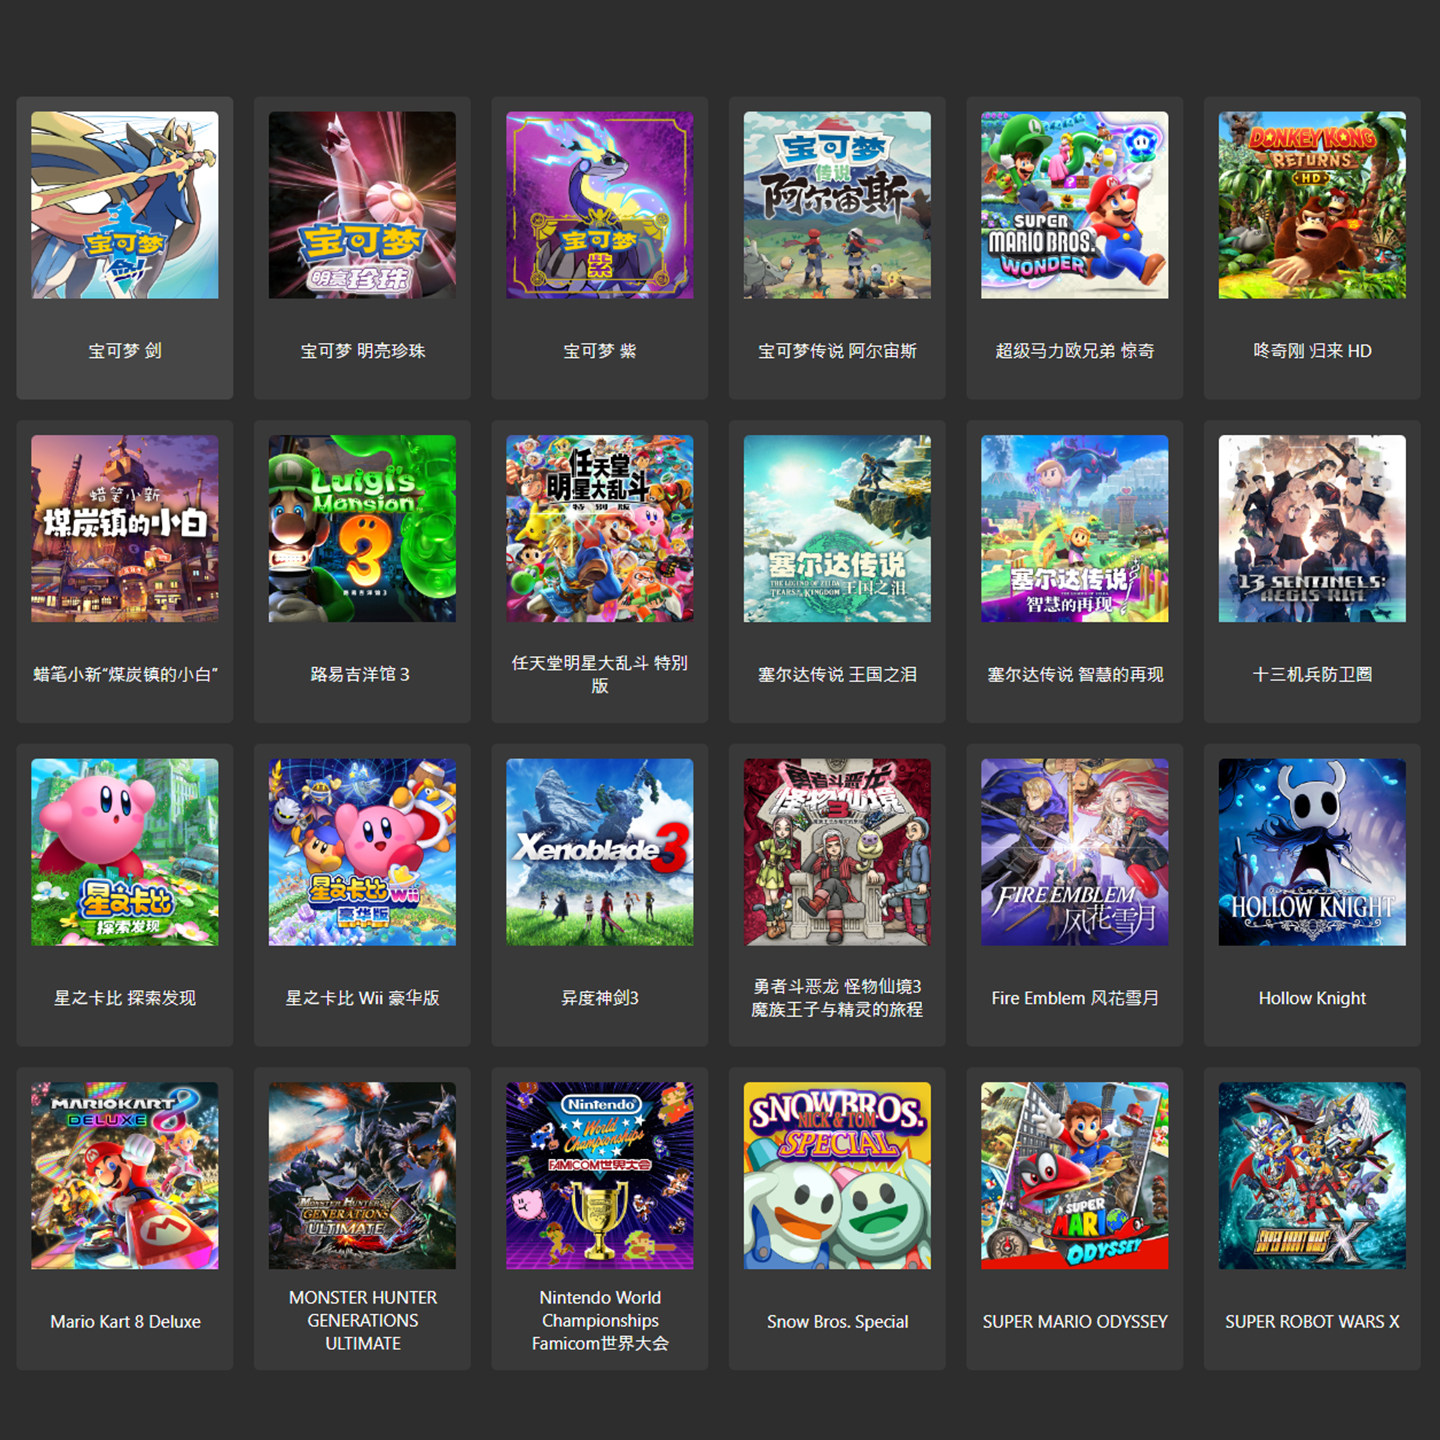1440x1440 pixels.
Task: Choose the title "路易吉洋馆 3"
Action: pyautogui.click(x=362, y=675)
